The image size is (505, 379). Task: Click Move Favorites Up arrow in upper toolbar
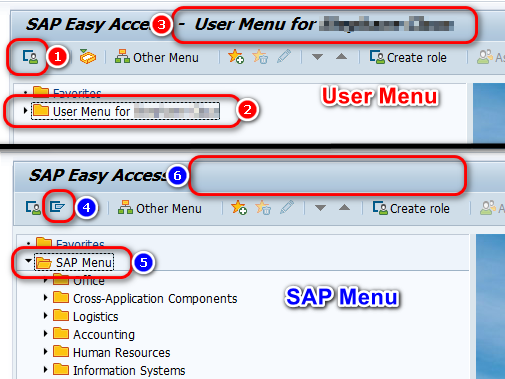coord(341,57)
